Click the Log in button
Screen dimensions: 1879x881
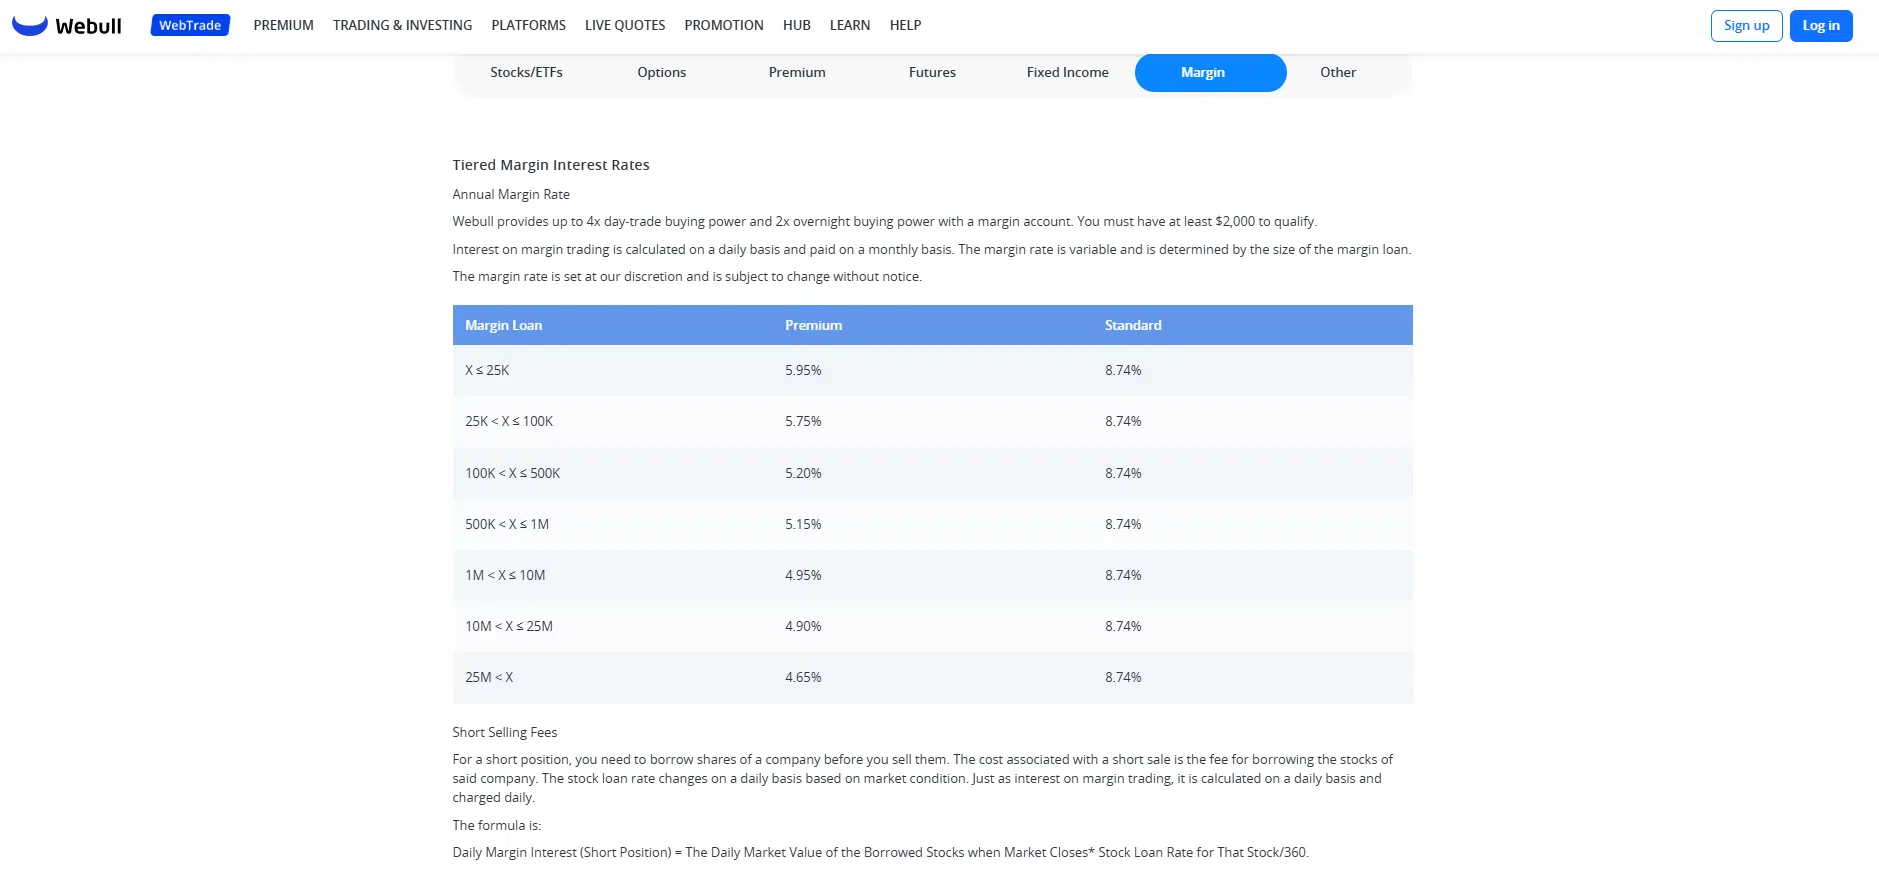pos(1821,26)
